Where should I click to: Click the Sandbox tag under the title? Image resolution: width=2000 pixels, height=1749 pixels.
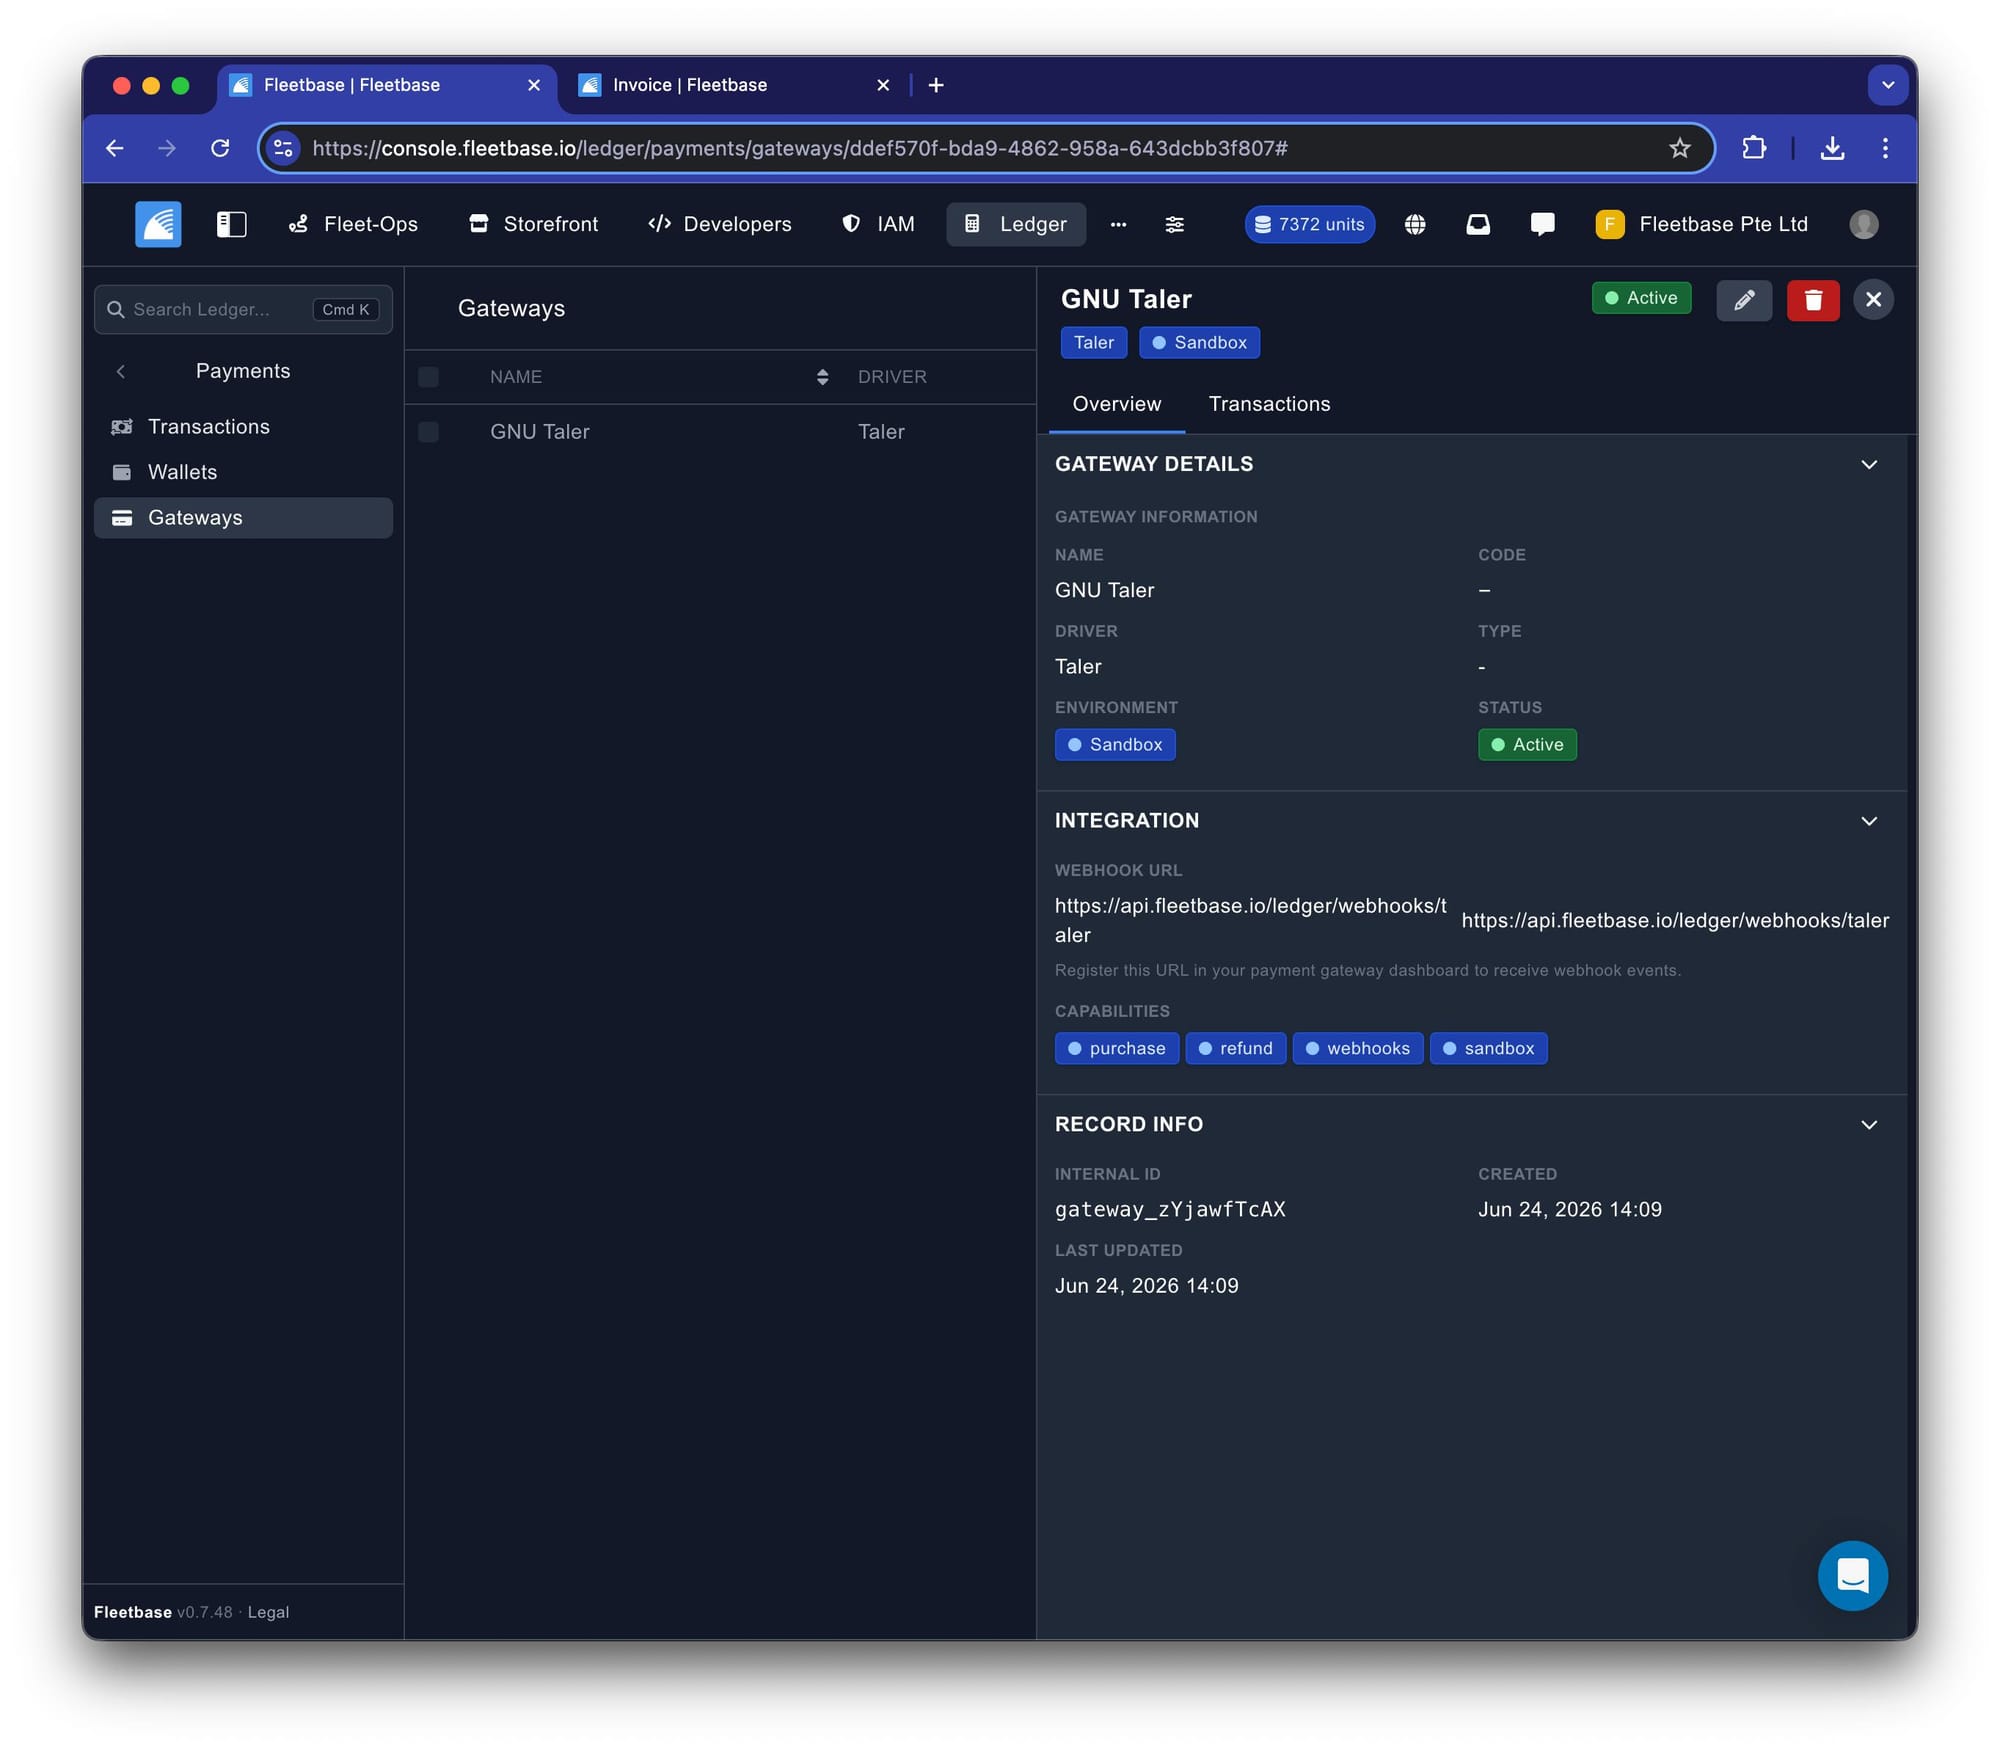(1199, 343)
